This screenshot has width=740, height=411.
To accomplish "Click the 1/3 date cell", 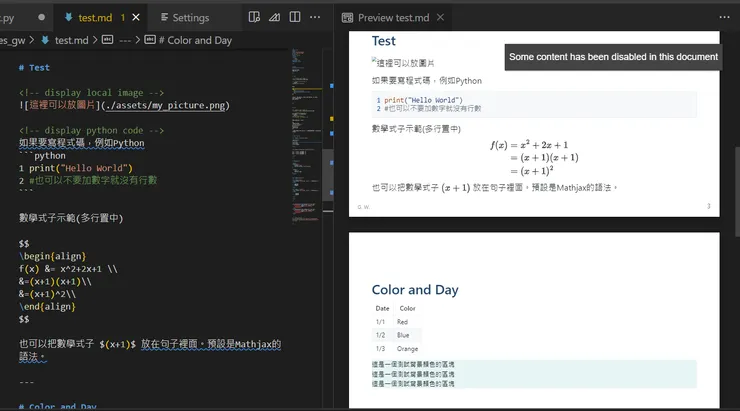I will tap(380, 349).
